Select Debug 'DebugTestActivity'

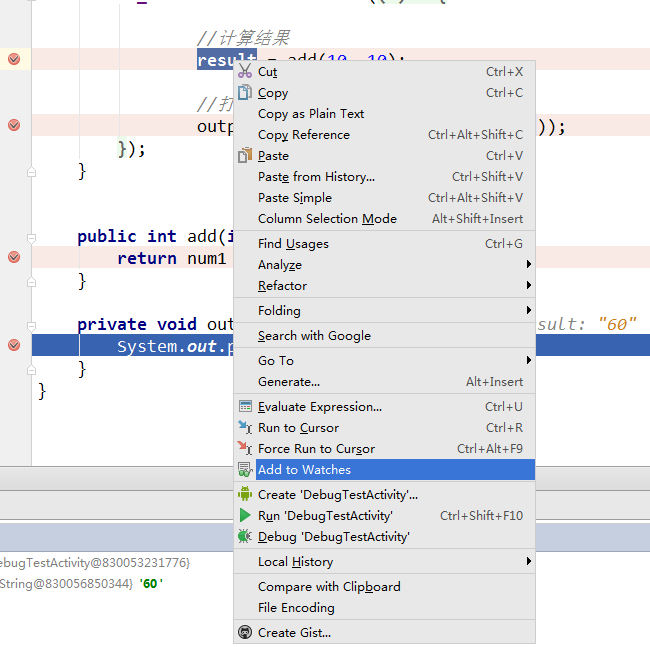pyautogui.click(x=384, y=537)
